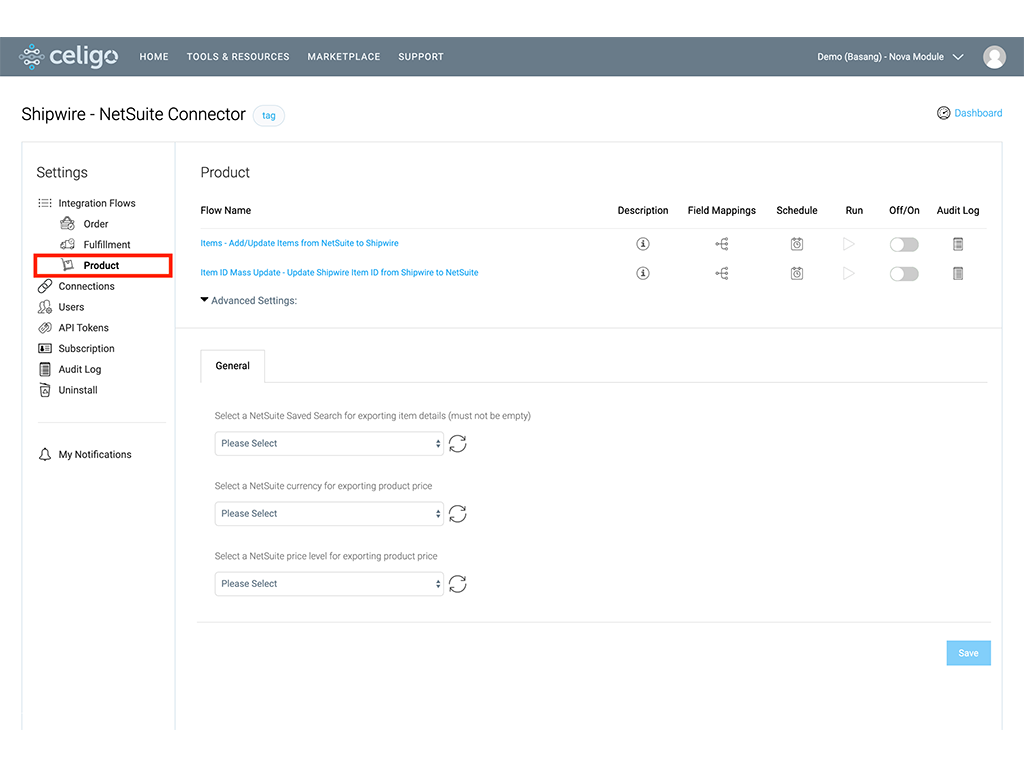Open the Dashboard gauge icon
This screenshot has height=768, width=1024.
click(943, 113)
